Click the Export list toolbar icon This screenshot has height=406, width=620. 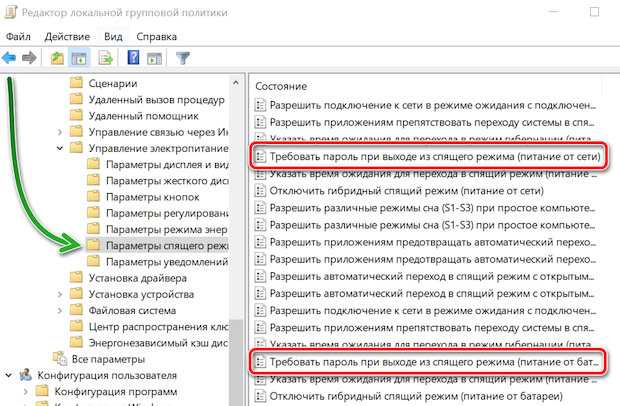coord(106,59)
